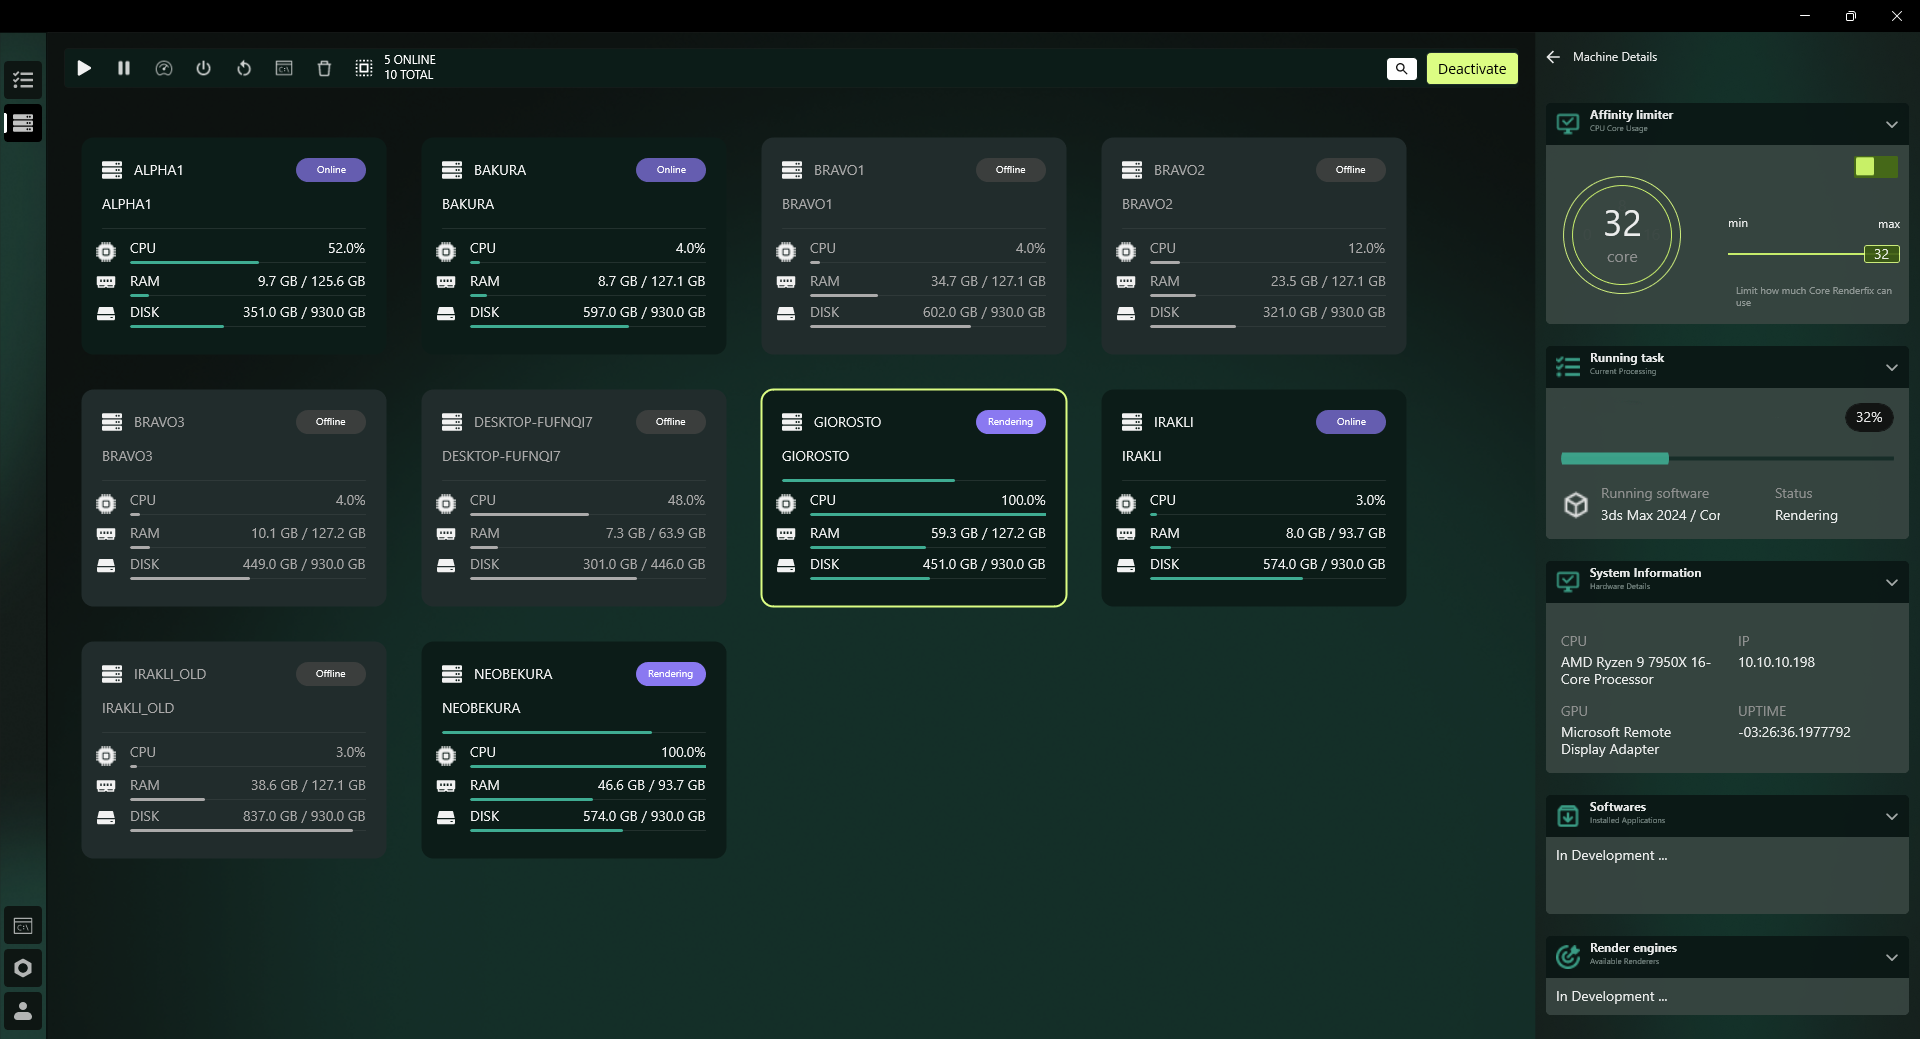Click the restart arrow icon

coord(244,68)
